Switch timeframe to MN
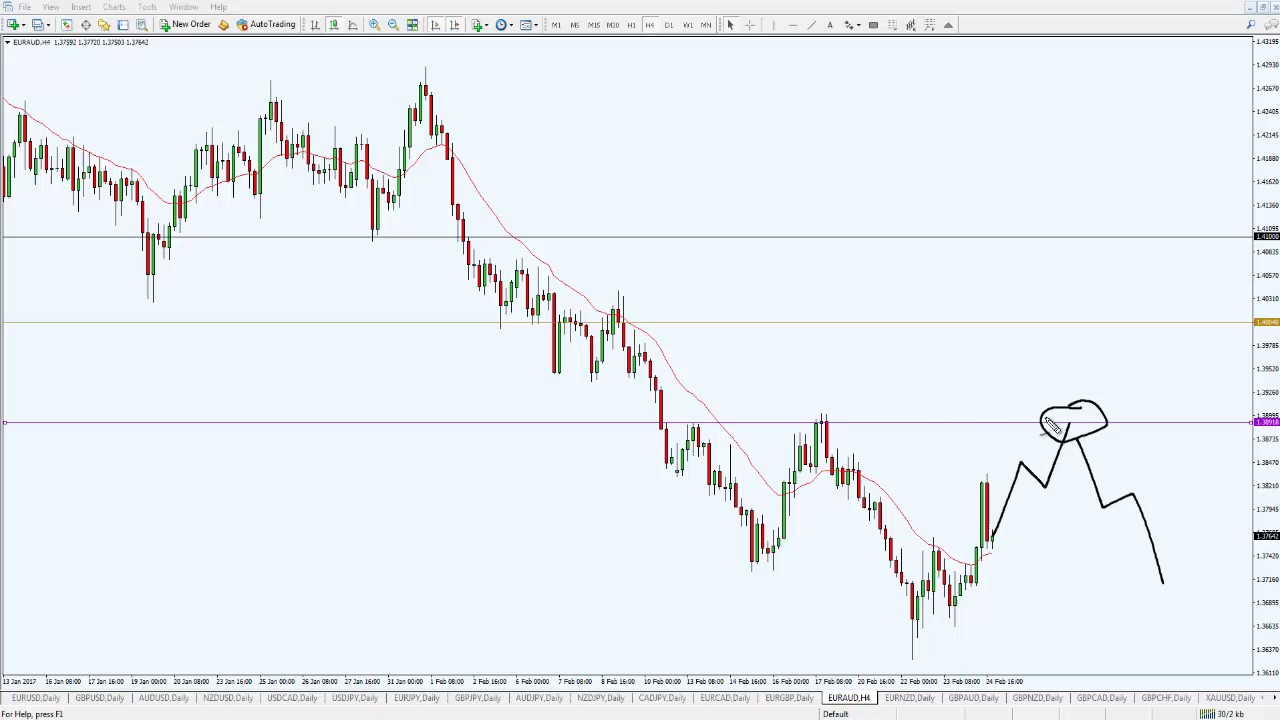The image size is (1280, 720). [x=706, y=25]
